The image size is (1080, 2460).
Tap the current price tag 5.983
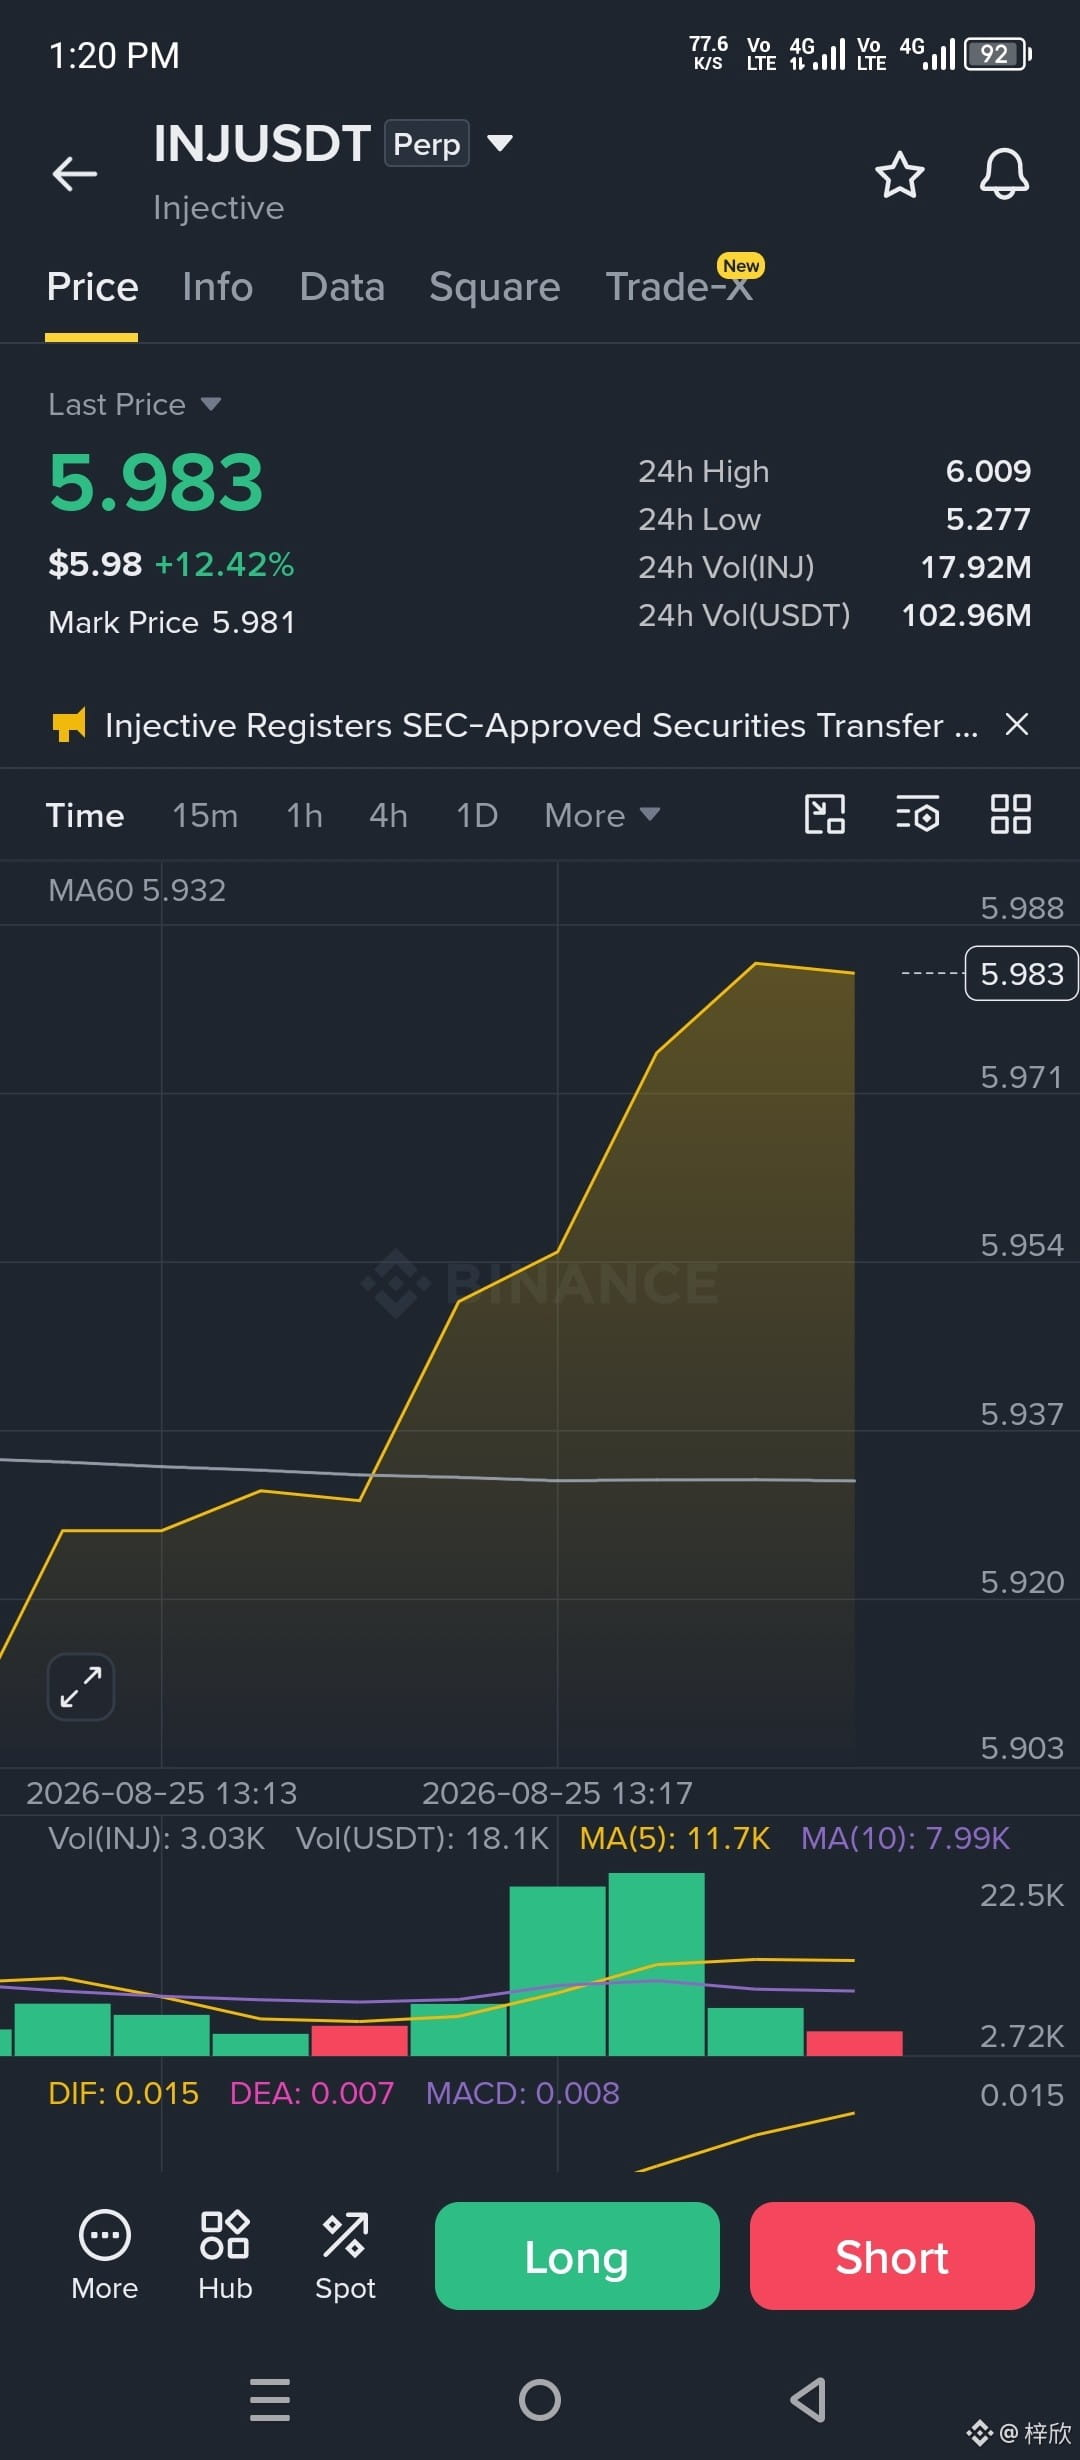[x=1021, y=973]
